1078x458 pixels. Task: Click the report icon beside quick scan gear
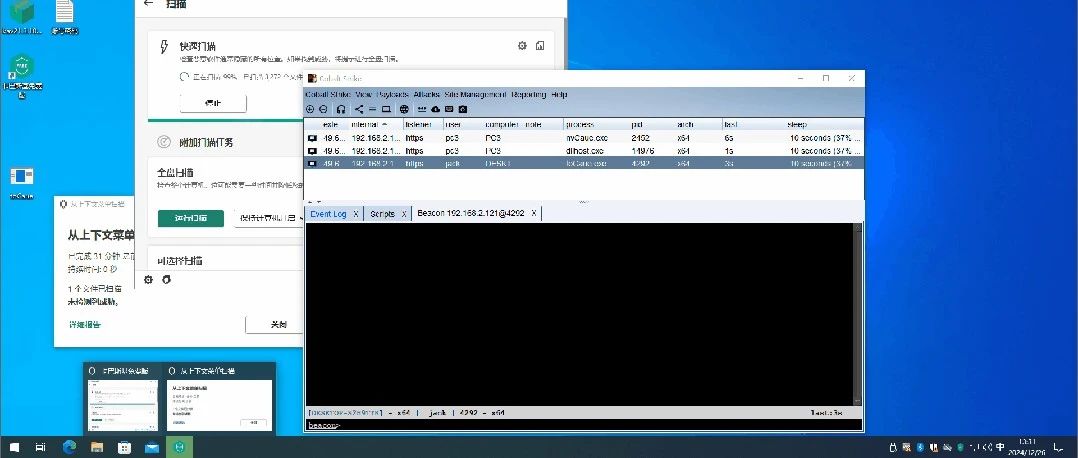pyautogui.click(x=540, y=45)
